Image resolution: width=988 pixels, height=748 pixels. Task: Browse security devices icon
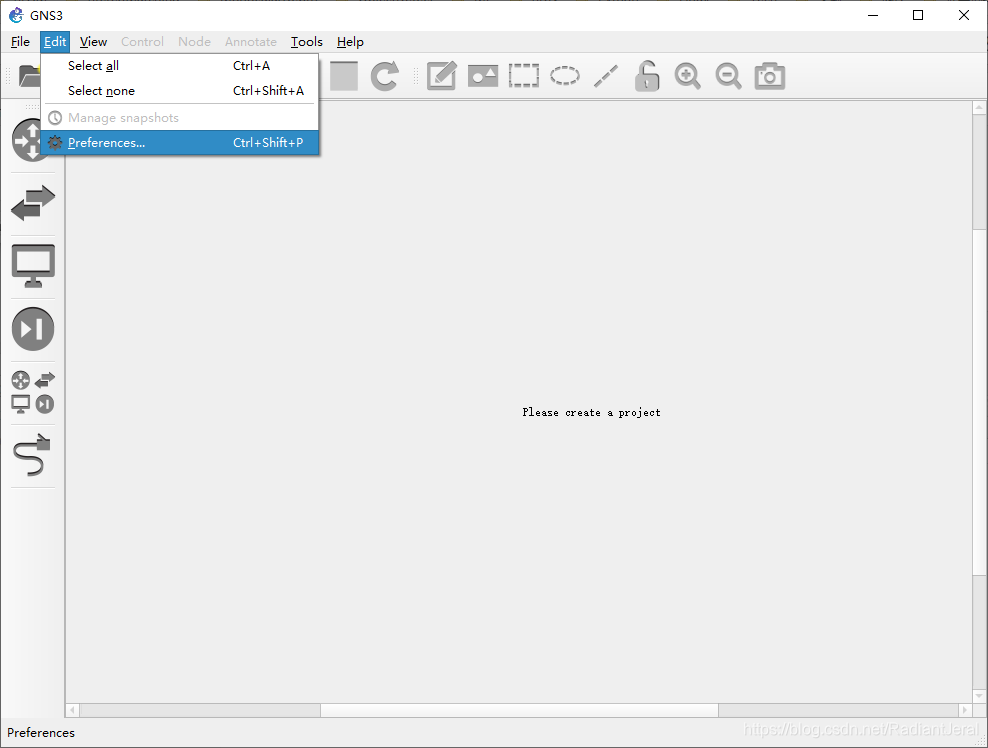point(33,329)
